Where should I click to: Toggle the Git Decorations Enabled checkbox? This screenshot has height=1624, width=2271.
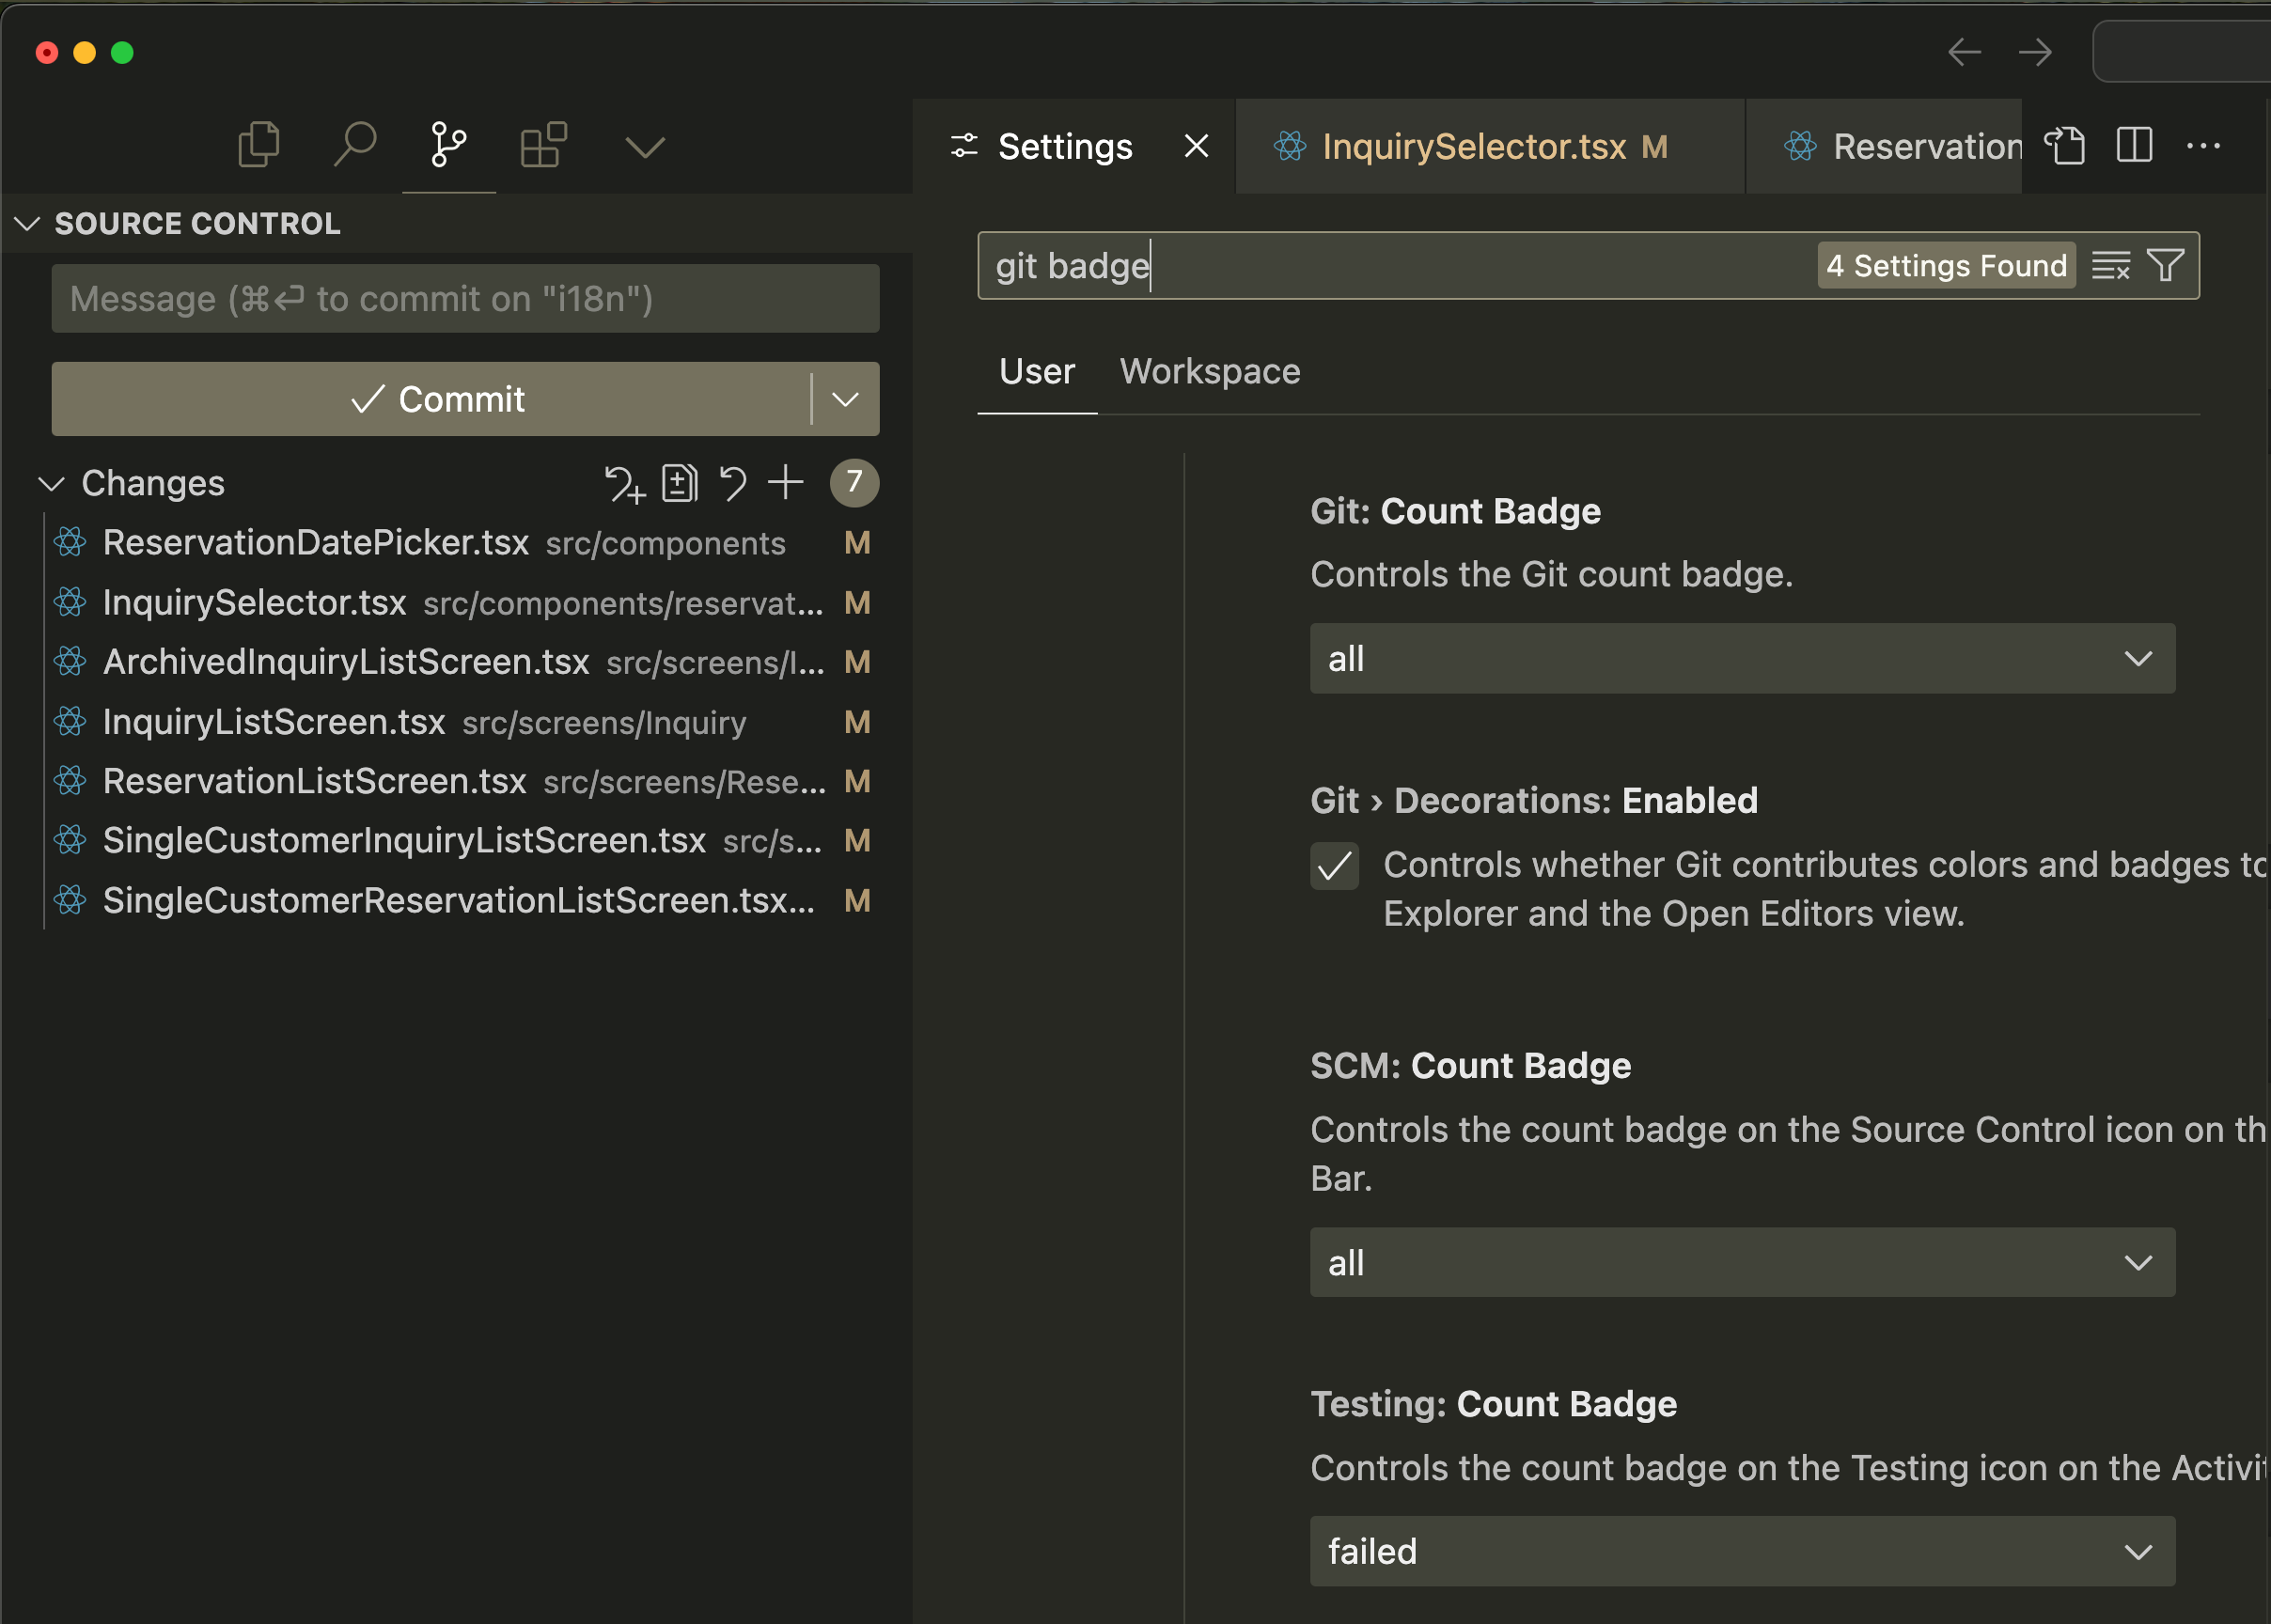pyautogui.click(x=1334, y=866)
